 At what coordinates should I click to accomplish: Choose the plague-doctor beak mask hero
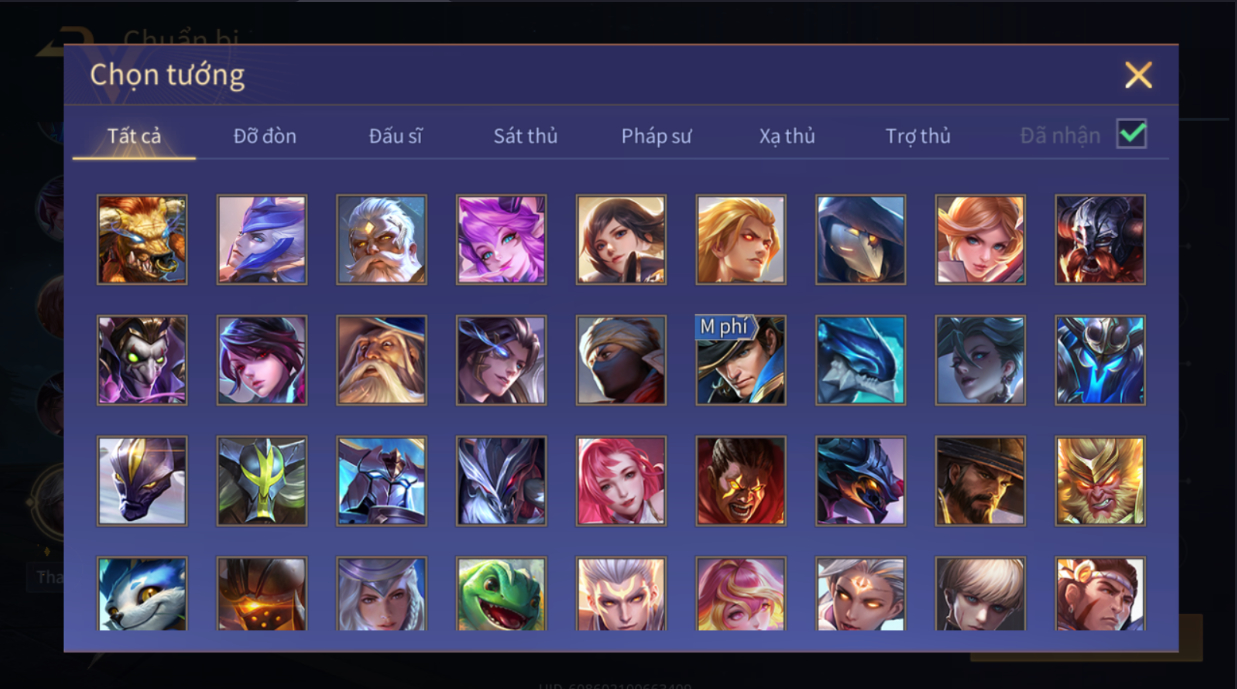point(861,240)
